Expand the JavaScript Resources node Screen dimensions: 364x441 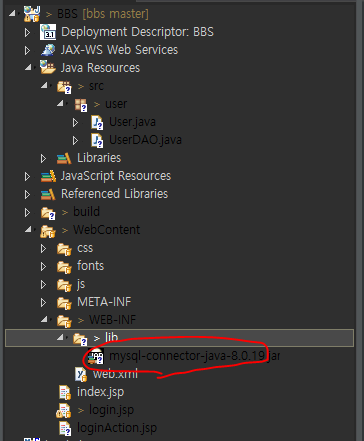coord(27,176)
